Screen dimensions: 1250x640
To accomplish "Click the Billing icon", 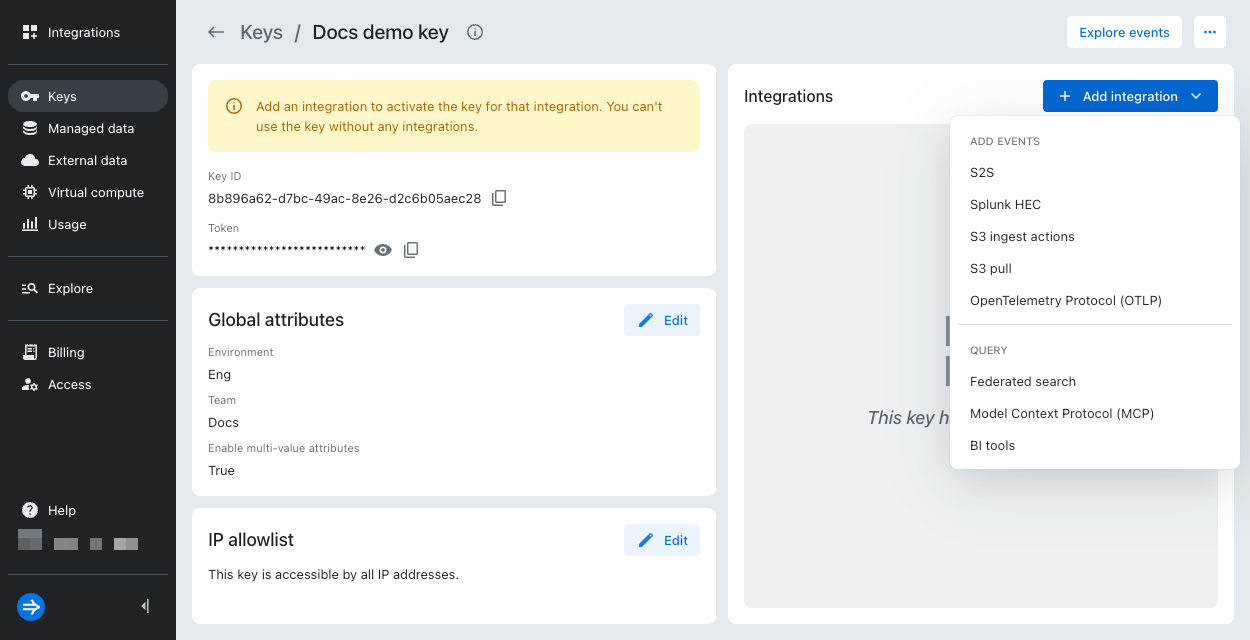I will pyautogui.click(x=30, y=352).
